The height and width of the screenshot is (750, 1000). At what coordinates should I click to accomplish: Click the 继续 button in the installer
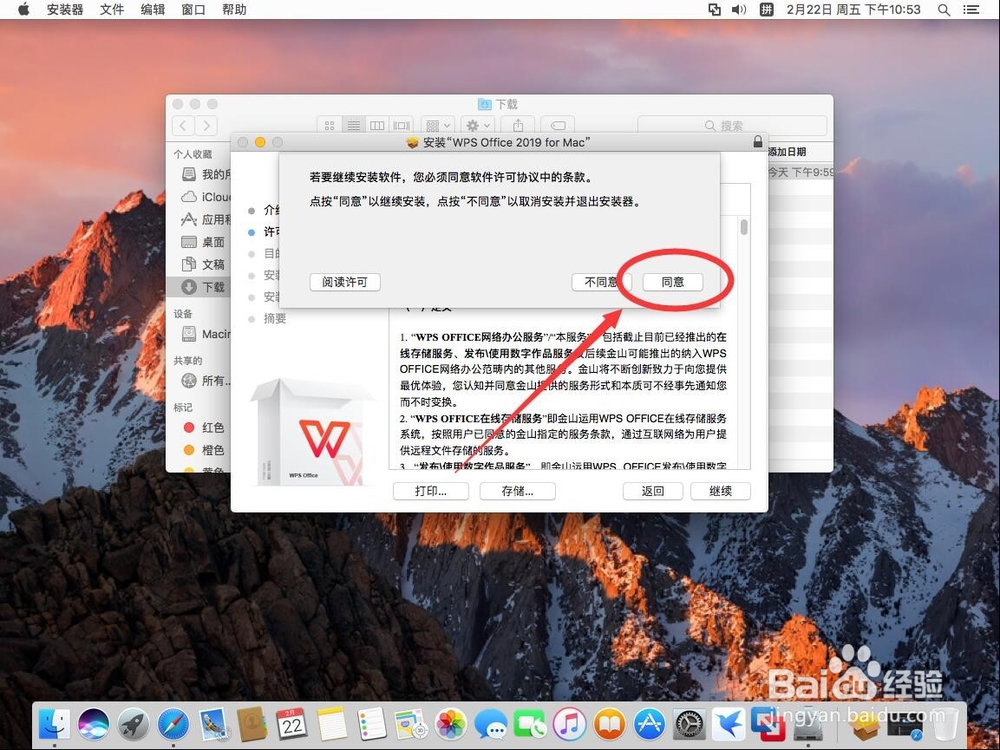tap(721, 491)
